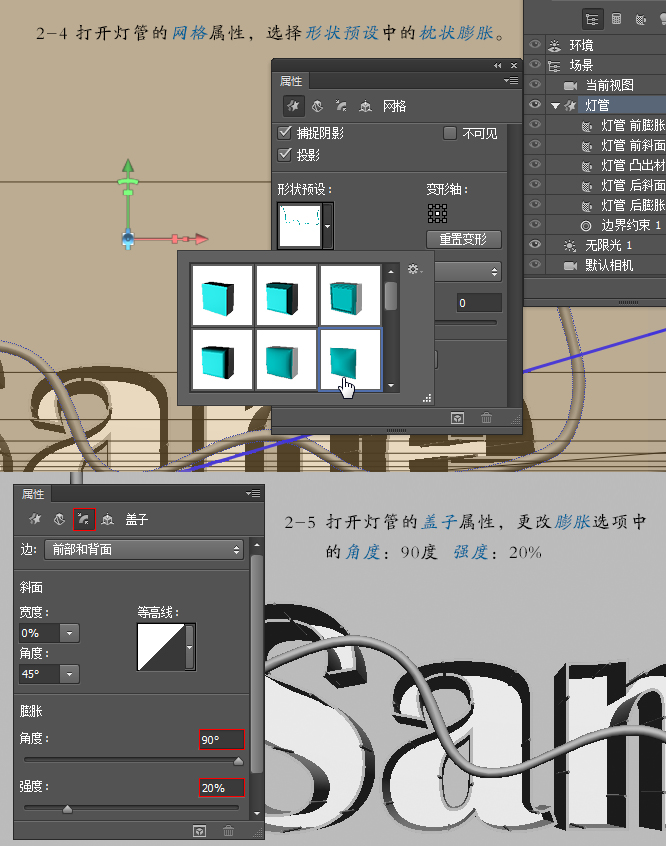
Task: Open the 宽度 0% dropdown arrow
Action: (69, 633)
